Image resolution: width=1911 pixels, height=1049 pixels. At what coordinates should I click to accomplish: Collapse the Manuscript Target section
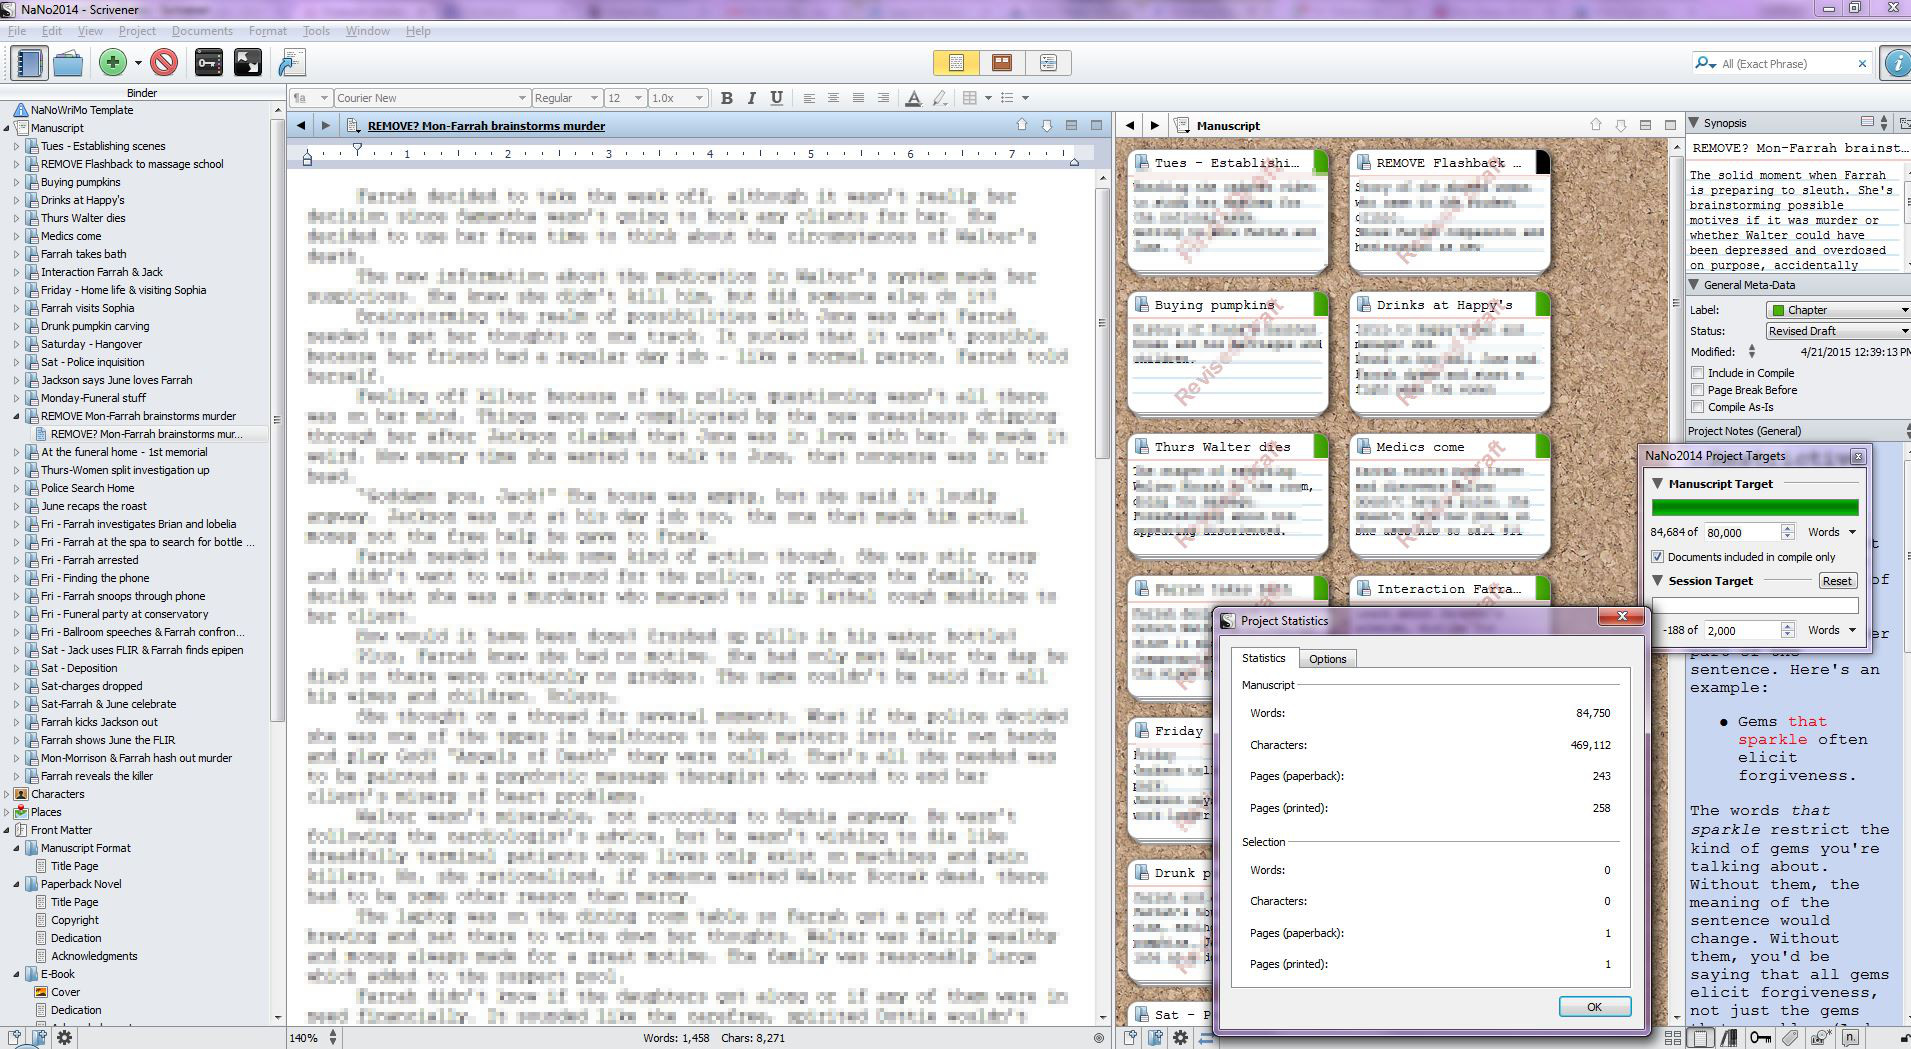(1658, 484)
